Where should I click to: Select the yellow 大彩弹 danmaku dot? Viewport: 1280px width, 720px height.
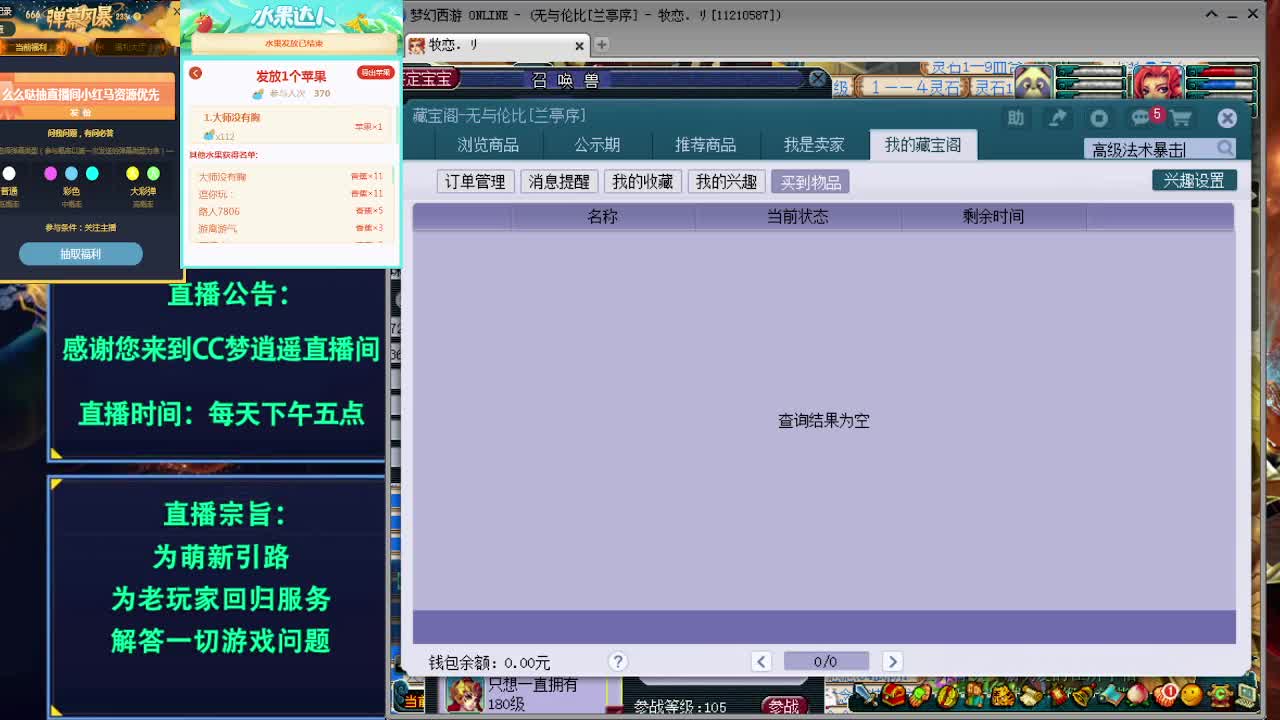(132, 174)
